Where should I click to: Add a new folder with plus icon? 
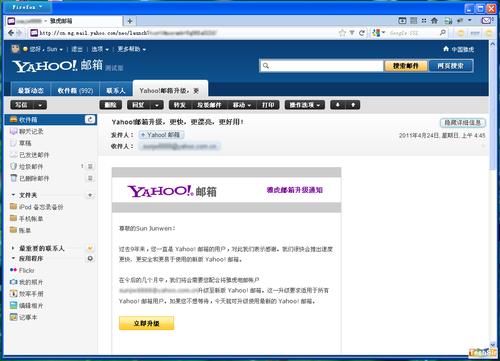point(90,195)
